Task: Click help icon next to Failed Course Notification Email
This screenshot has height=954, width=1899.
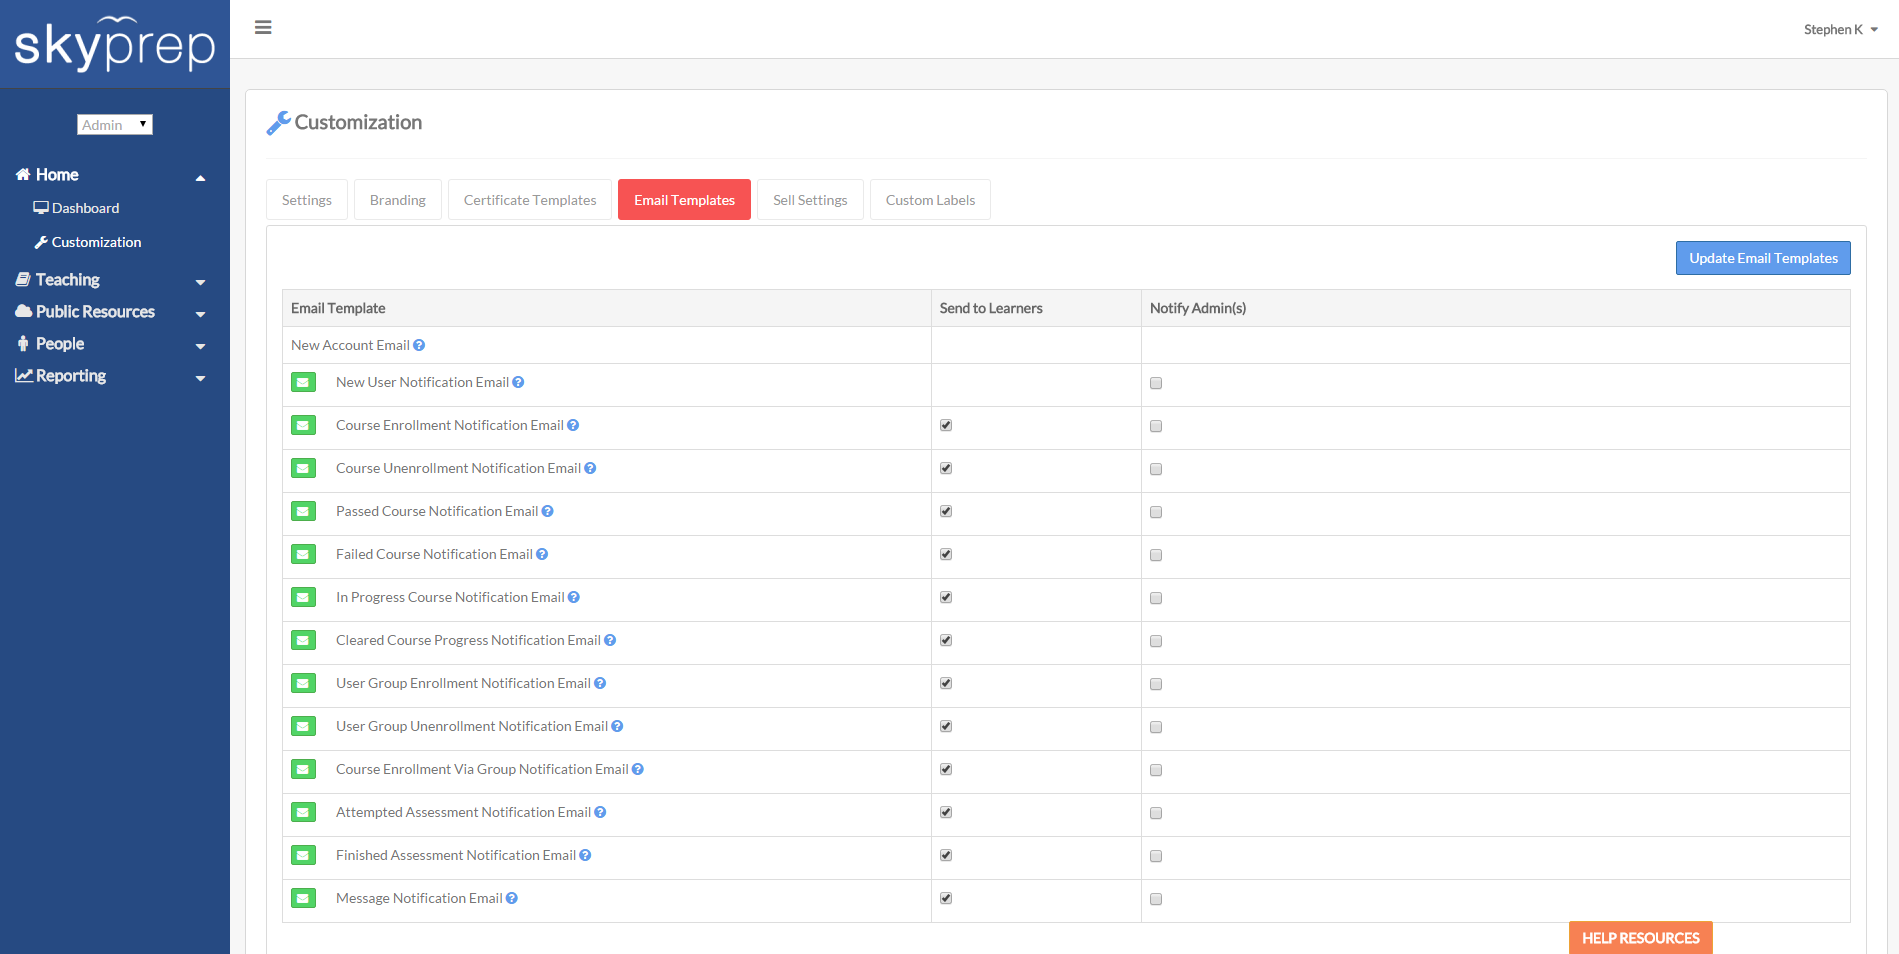Action: [x=542, y=554]
